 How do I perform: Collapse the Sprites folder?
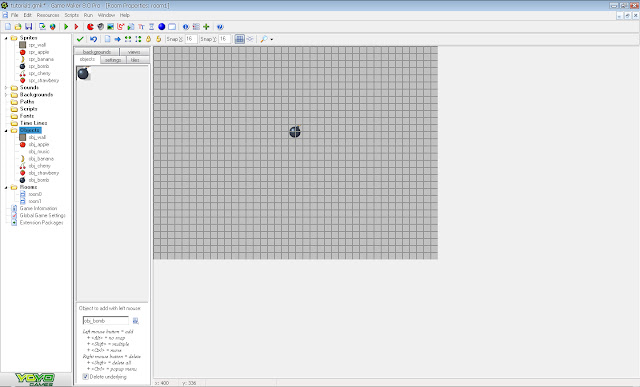click(6, 38)
